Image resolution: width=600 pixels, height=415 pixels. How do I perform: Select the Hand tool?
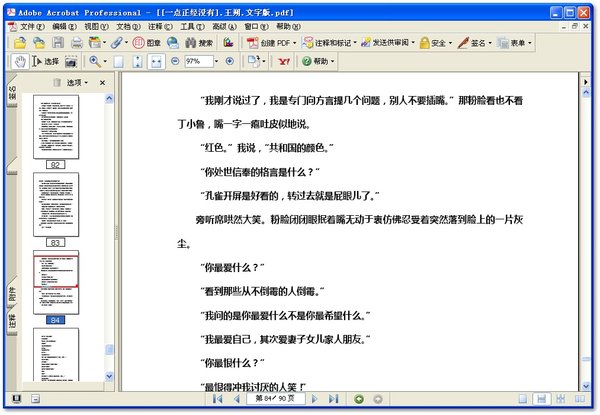coord(20,61)
